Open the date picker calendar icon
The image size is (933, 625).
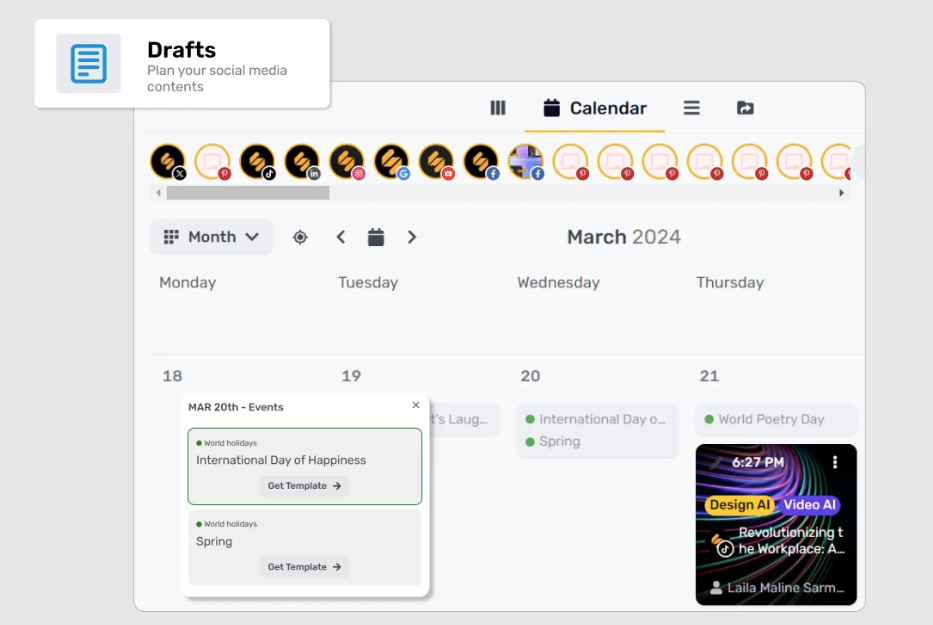click(375, 237)
